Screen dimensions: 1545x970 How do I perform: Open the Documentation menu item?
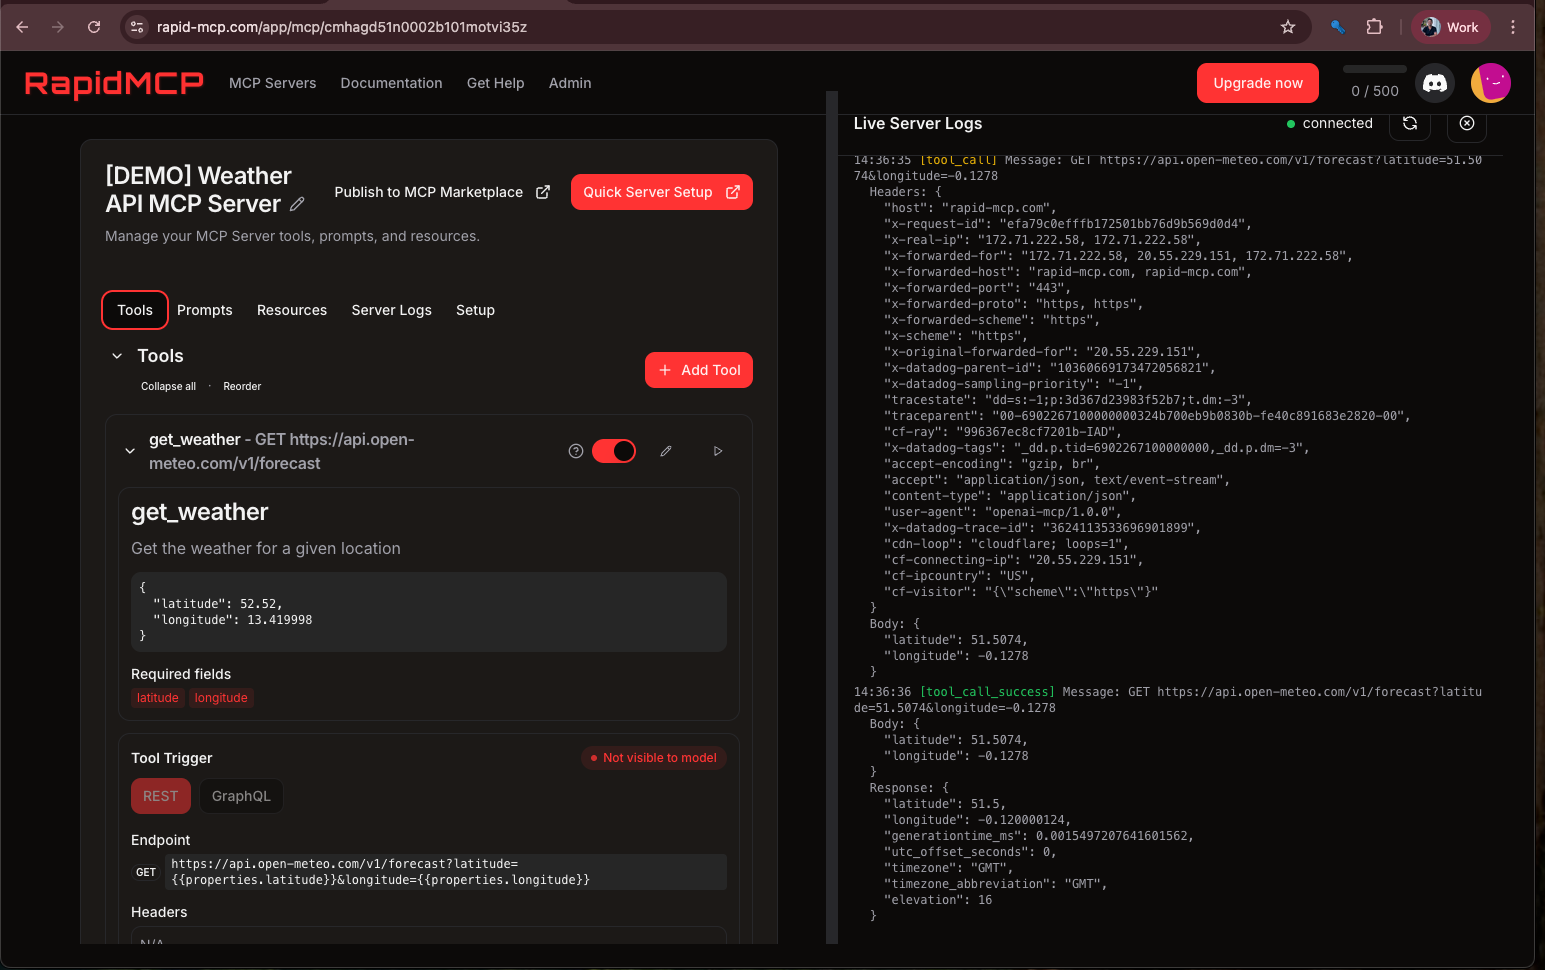391,83
